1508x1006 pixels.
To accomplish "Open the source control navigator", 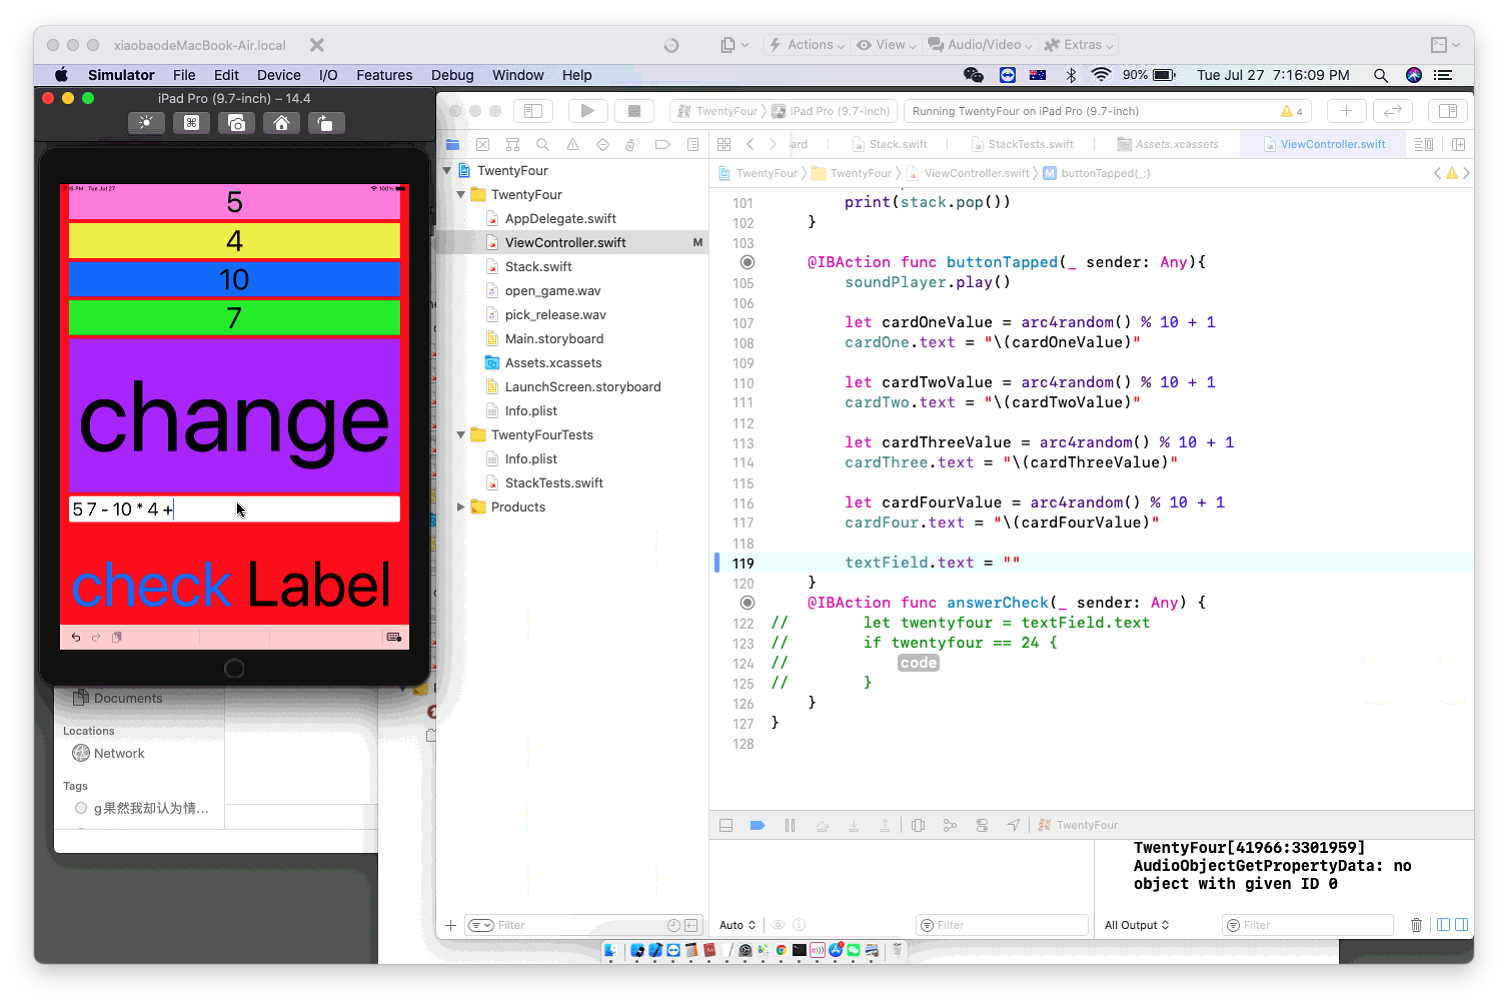I will click(x=483, y=145).
